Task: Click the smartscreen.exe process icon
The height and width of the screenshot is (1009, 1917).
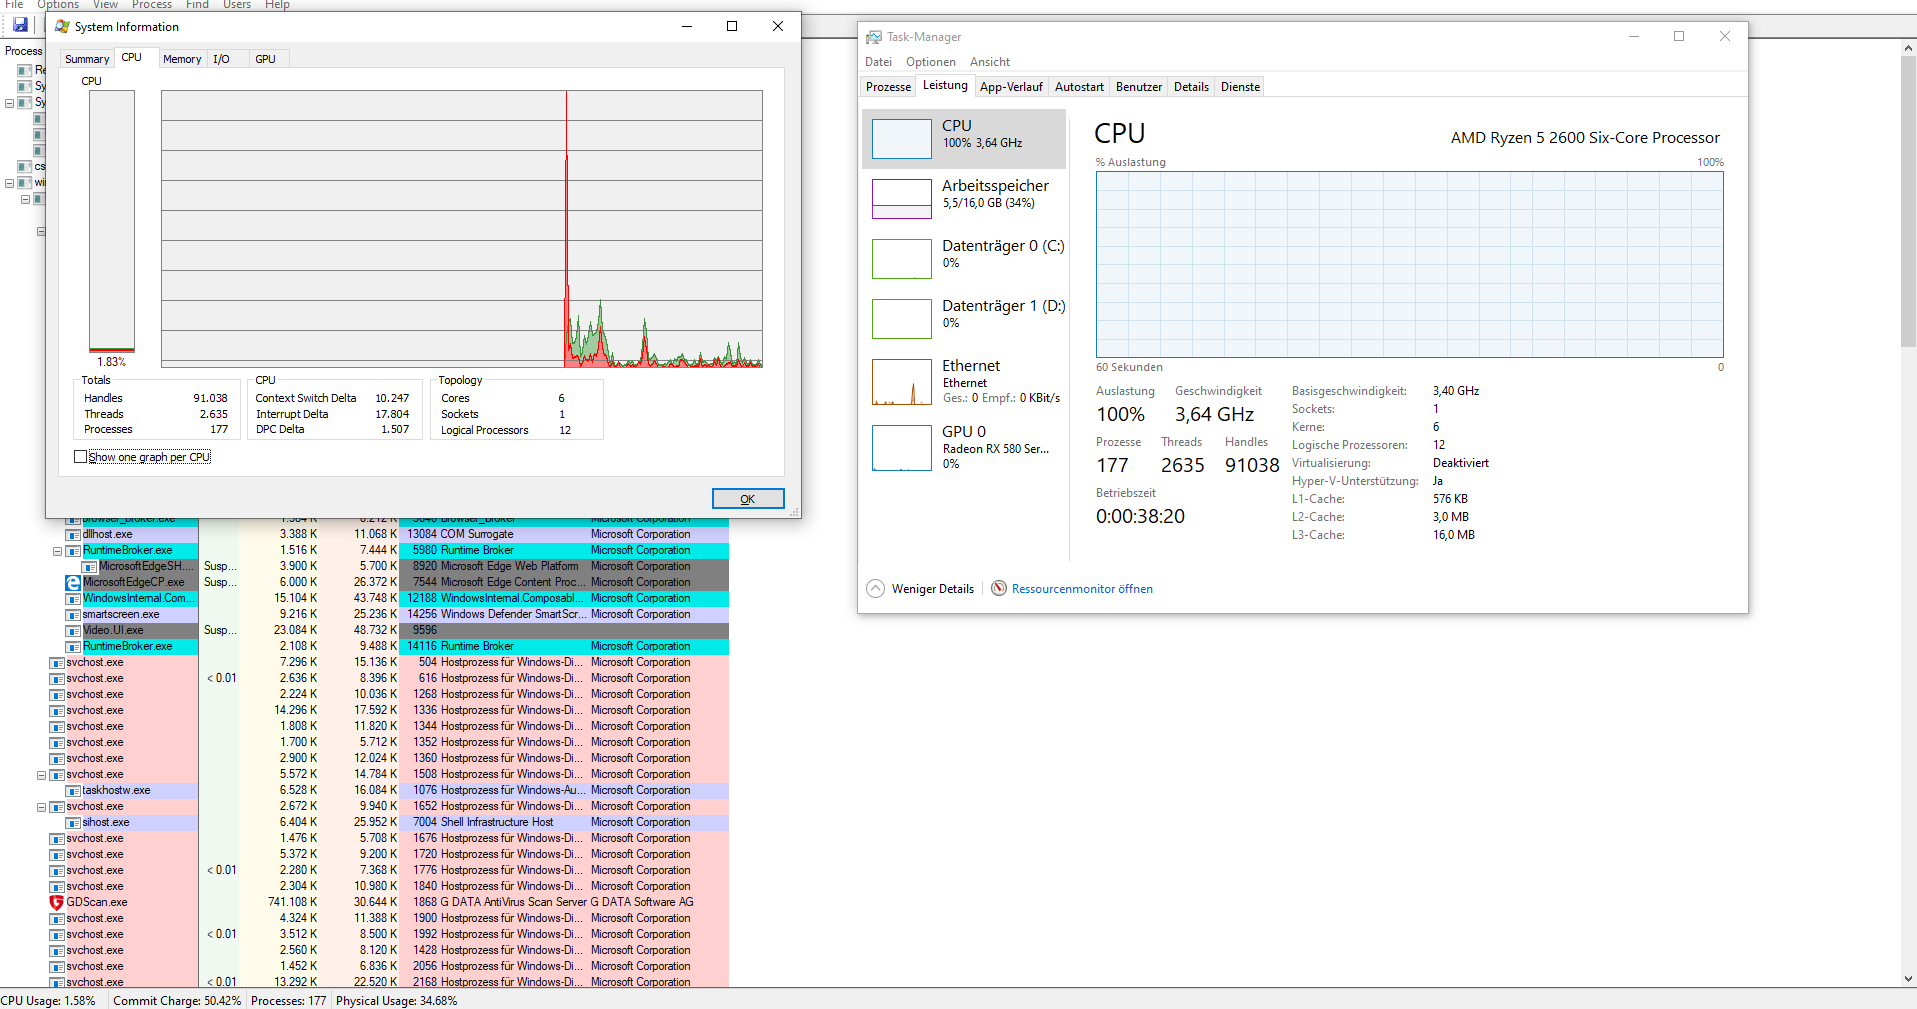Action: [73, 614]
